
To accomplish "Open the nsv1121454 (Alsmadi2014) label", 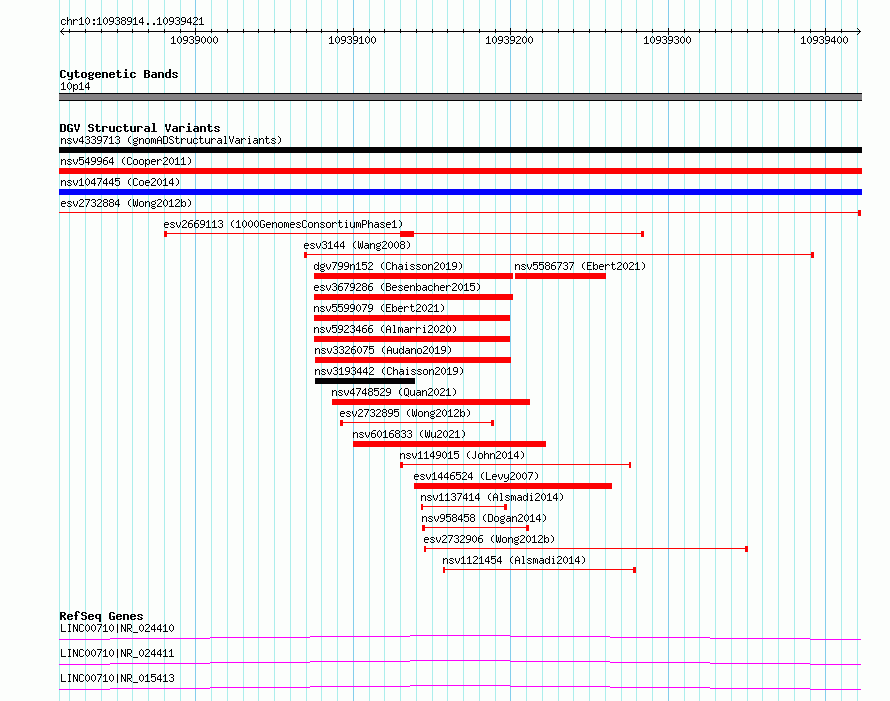I will tap(514, 560).
